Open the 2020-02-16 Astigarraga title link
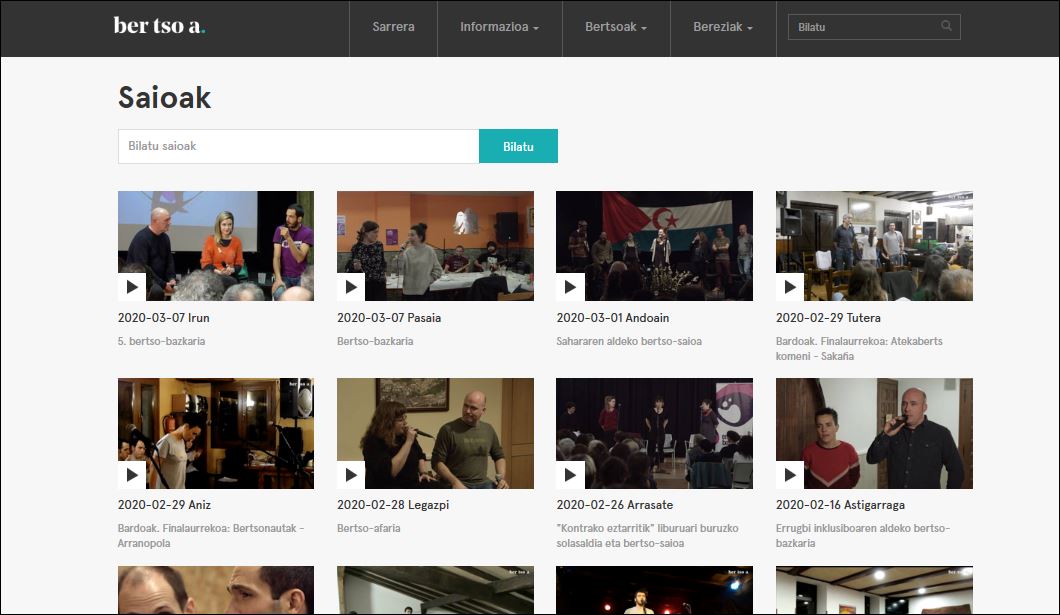This screenshot has height=615, width=1060. (840, 505)
